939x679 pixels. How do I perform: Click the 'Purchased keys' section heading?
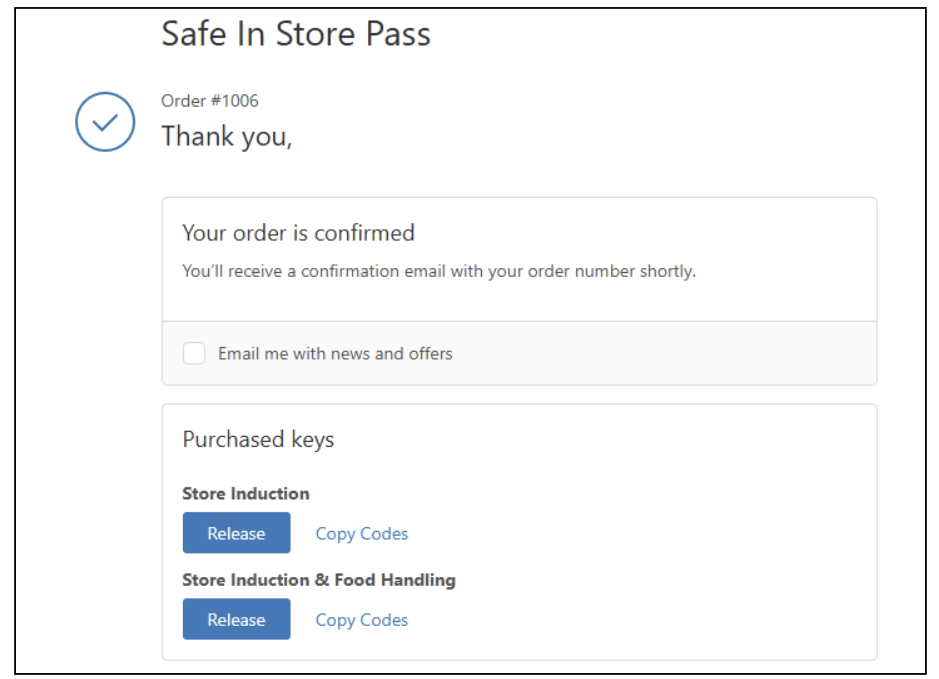pos(258,439)
